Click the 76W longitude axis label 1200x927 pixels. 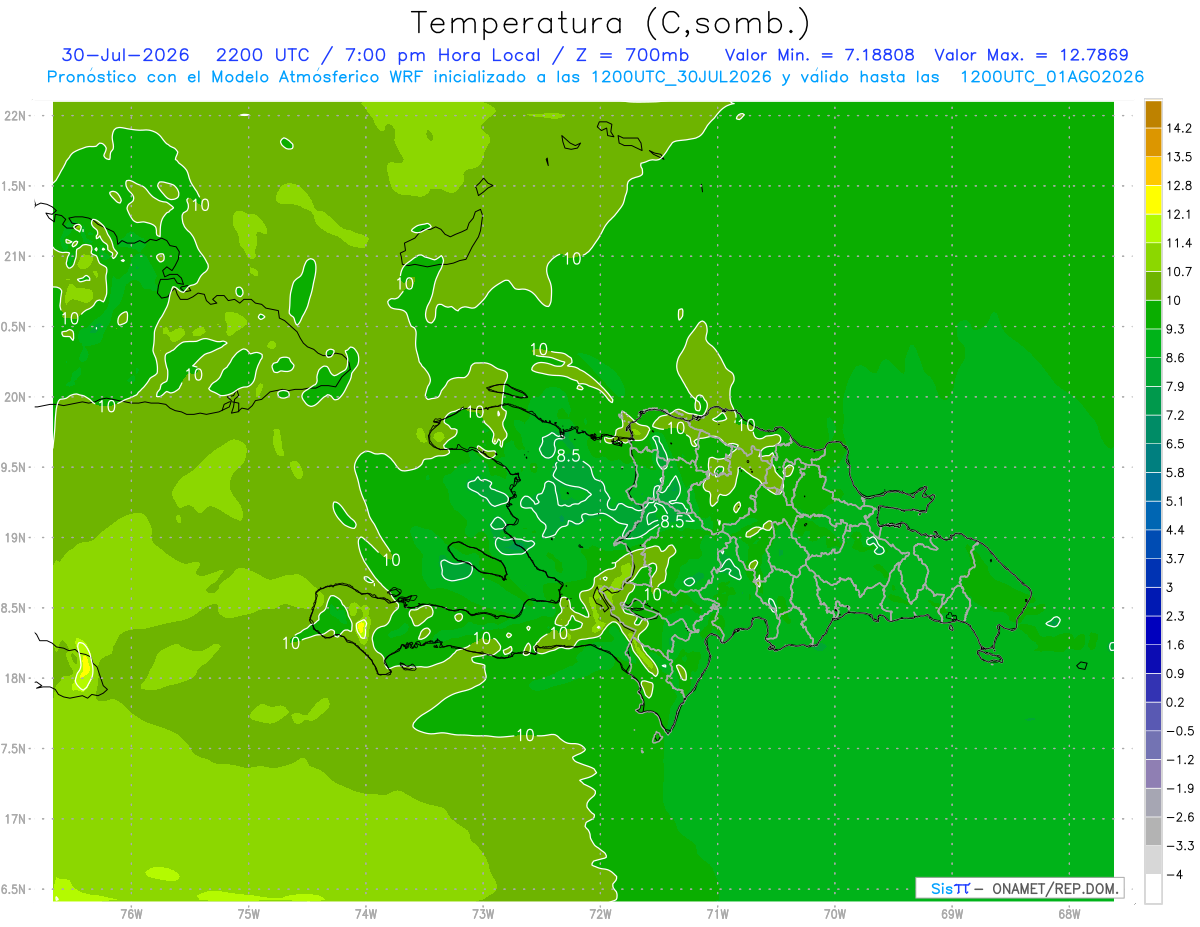(131, 914)
